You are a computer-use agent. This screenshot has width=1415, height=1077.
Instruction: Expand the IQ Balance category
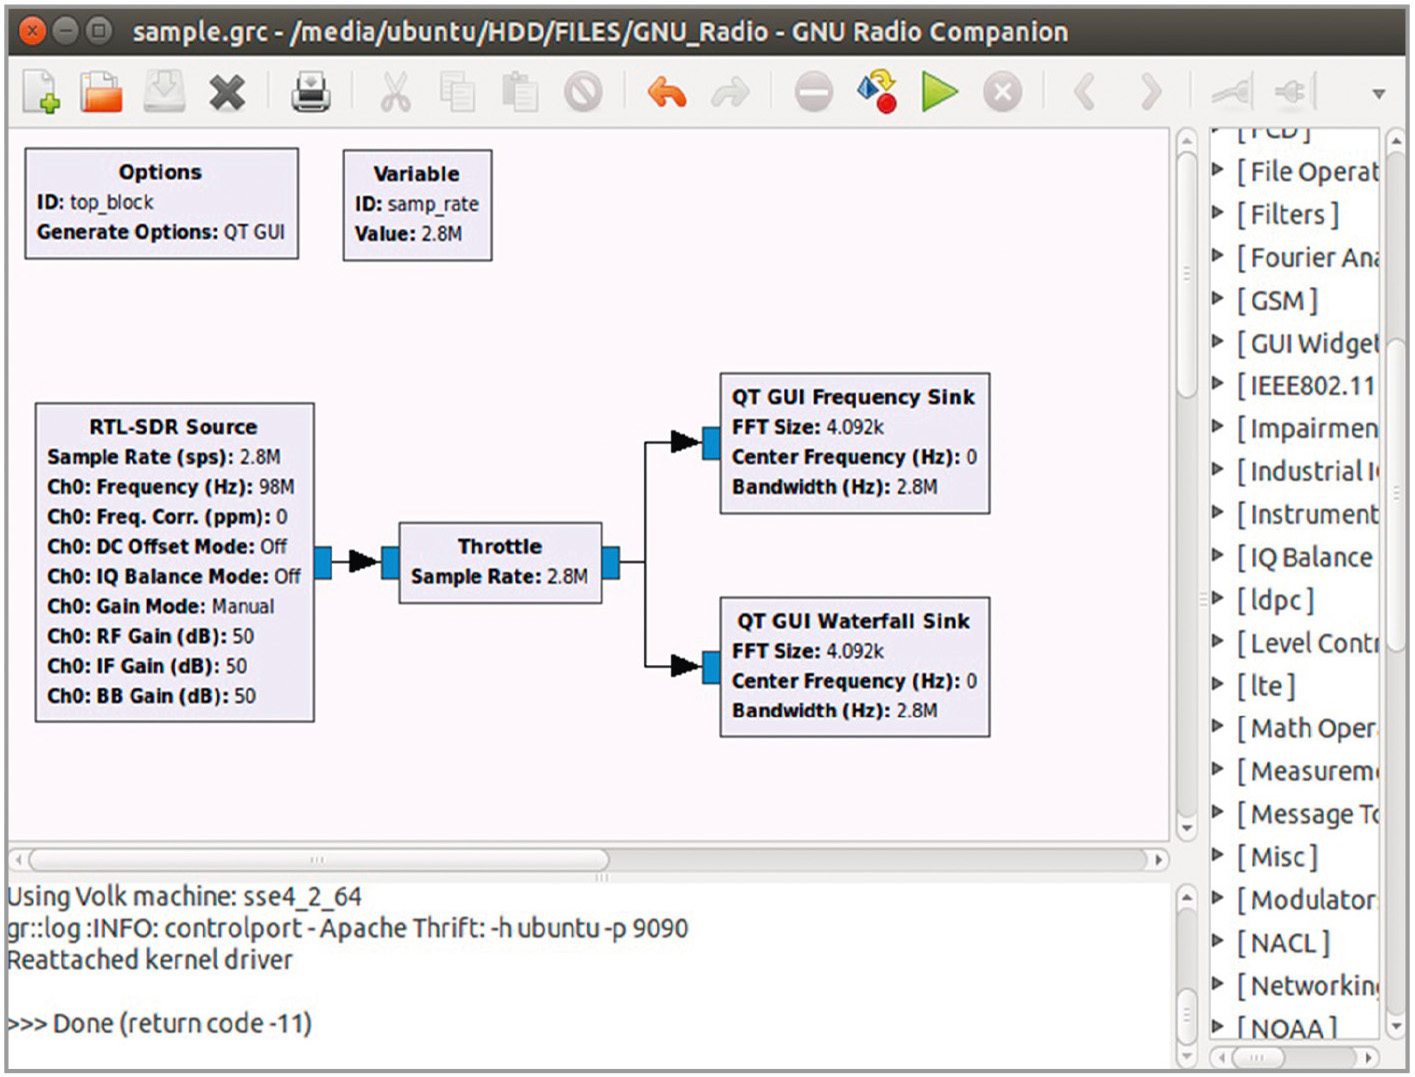[1217, 556]
